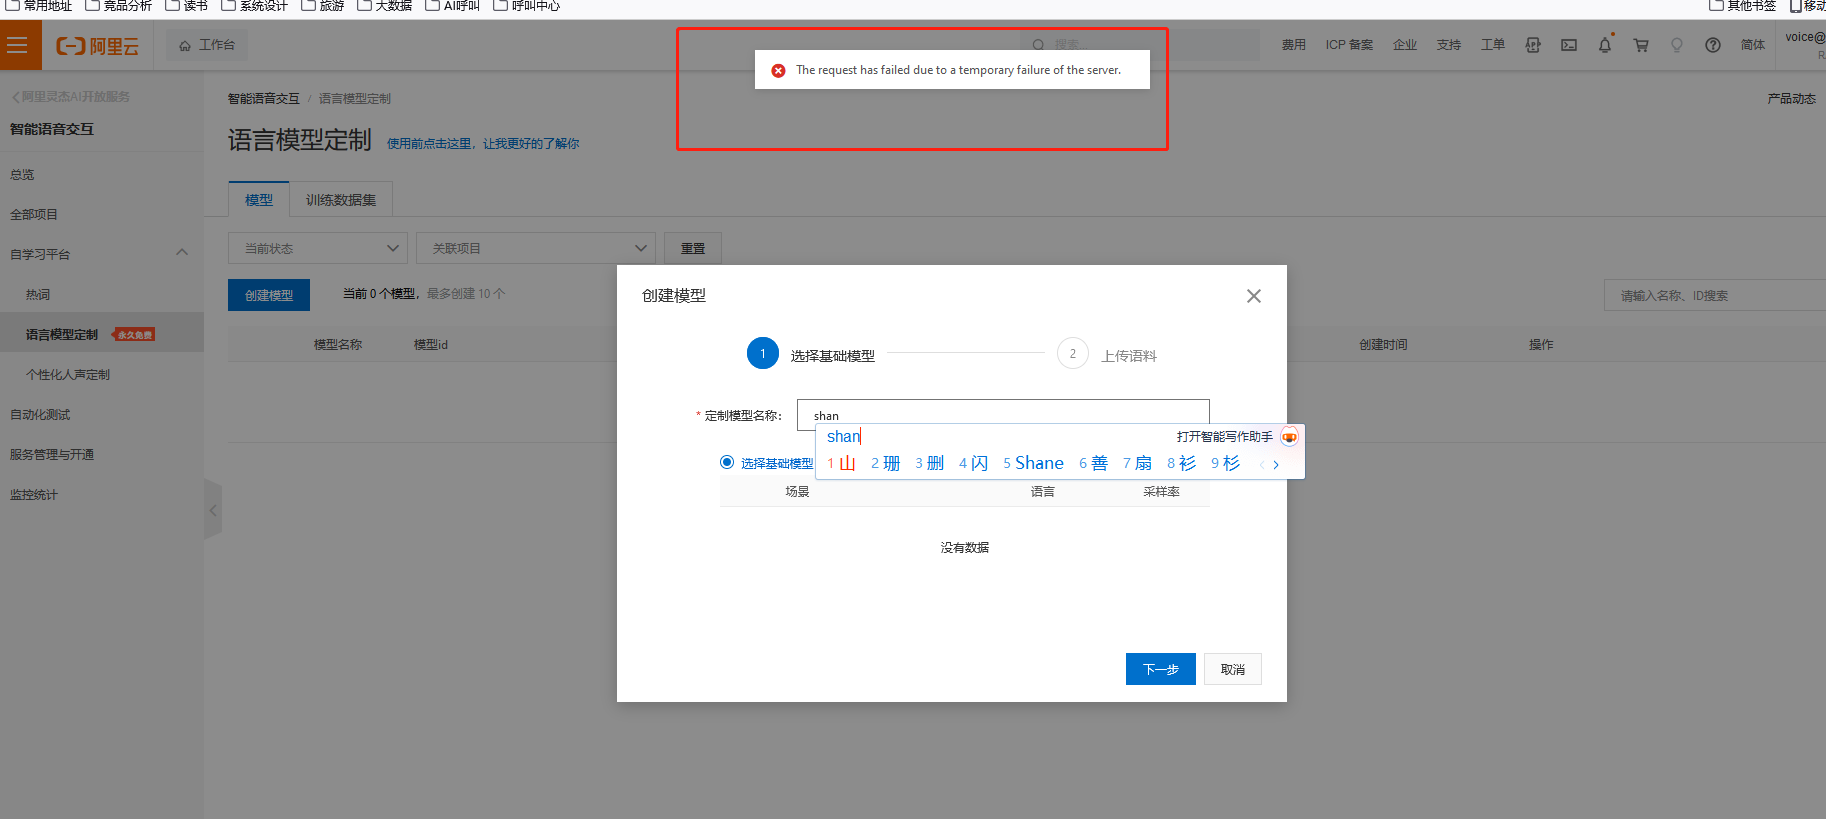Open the 关联项目 dropdown

[x=536, y=248]
